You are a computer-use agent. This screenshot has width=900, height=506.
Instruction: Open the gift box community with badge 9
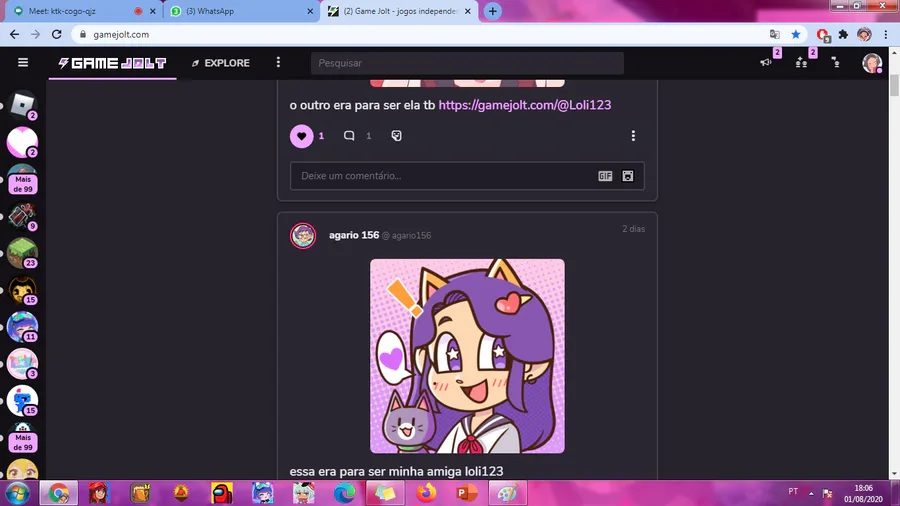[x=22, y=216]
